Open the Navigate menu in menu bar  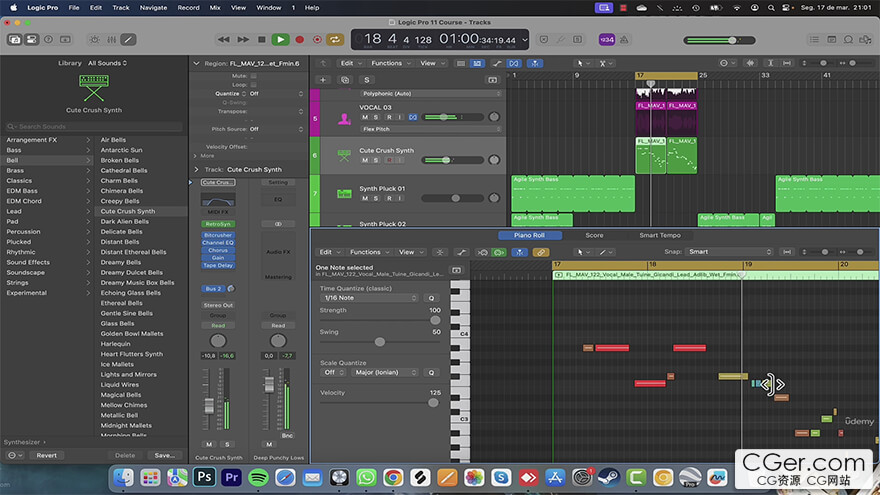pos(153,8)
